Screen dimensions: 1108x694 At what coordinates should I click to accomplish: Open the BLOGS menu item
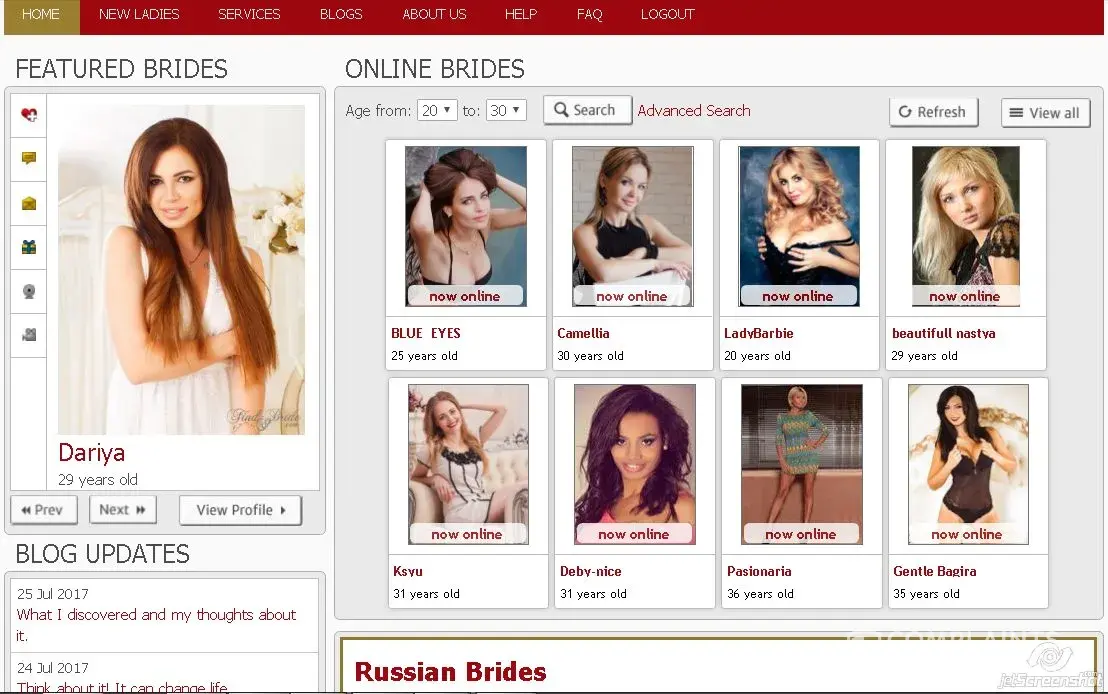pyautogui.click(x=341, y=14)
